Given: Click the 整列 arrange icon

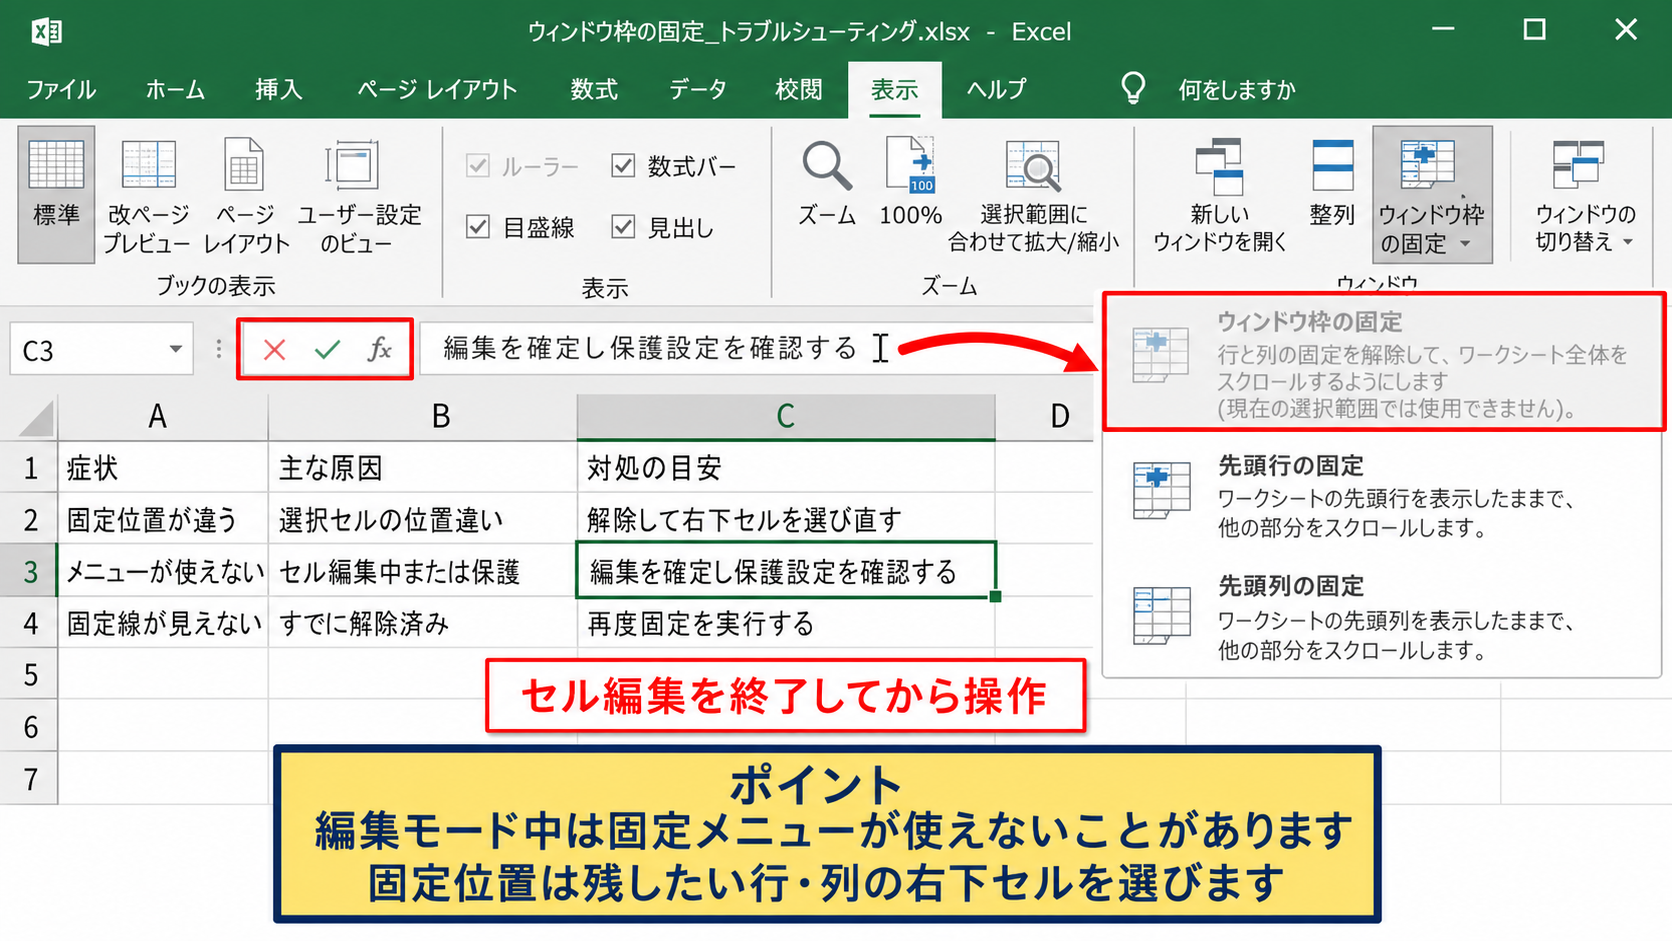Looking at the screenshot, I should tap(1332, 166).
